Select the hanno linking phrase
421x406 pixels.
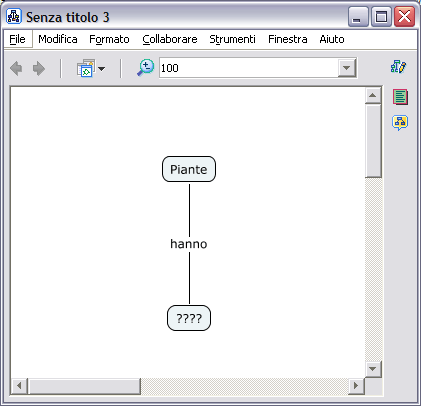point(189,244)
